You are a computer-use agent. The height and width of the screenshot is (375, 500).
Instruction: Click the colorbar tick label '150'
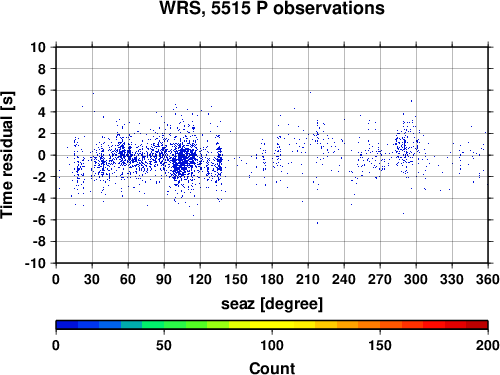pos(380,345)
